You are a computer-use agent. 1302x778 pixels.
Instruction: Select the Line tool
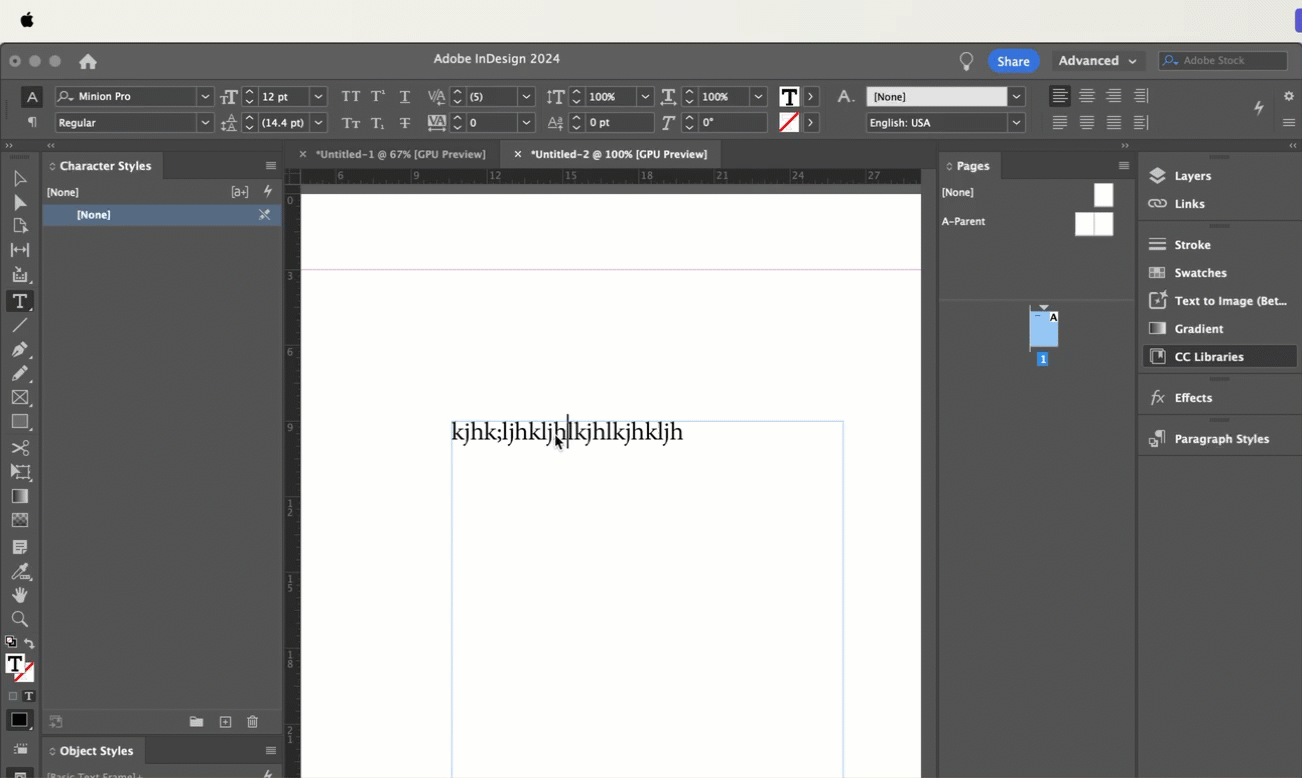20,326
